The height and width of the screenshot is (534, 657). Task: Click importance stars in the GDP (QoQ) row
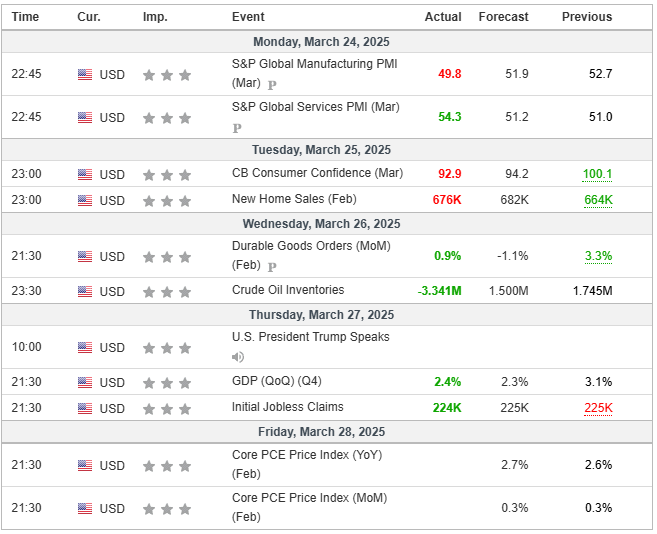click(x=166, y=382)
